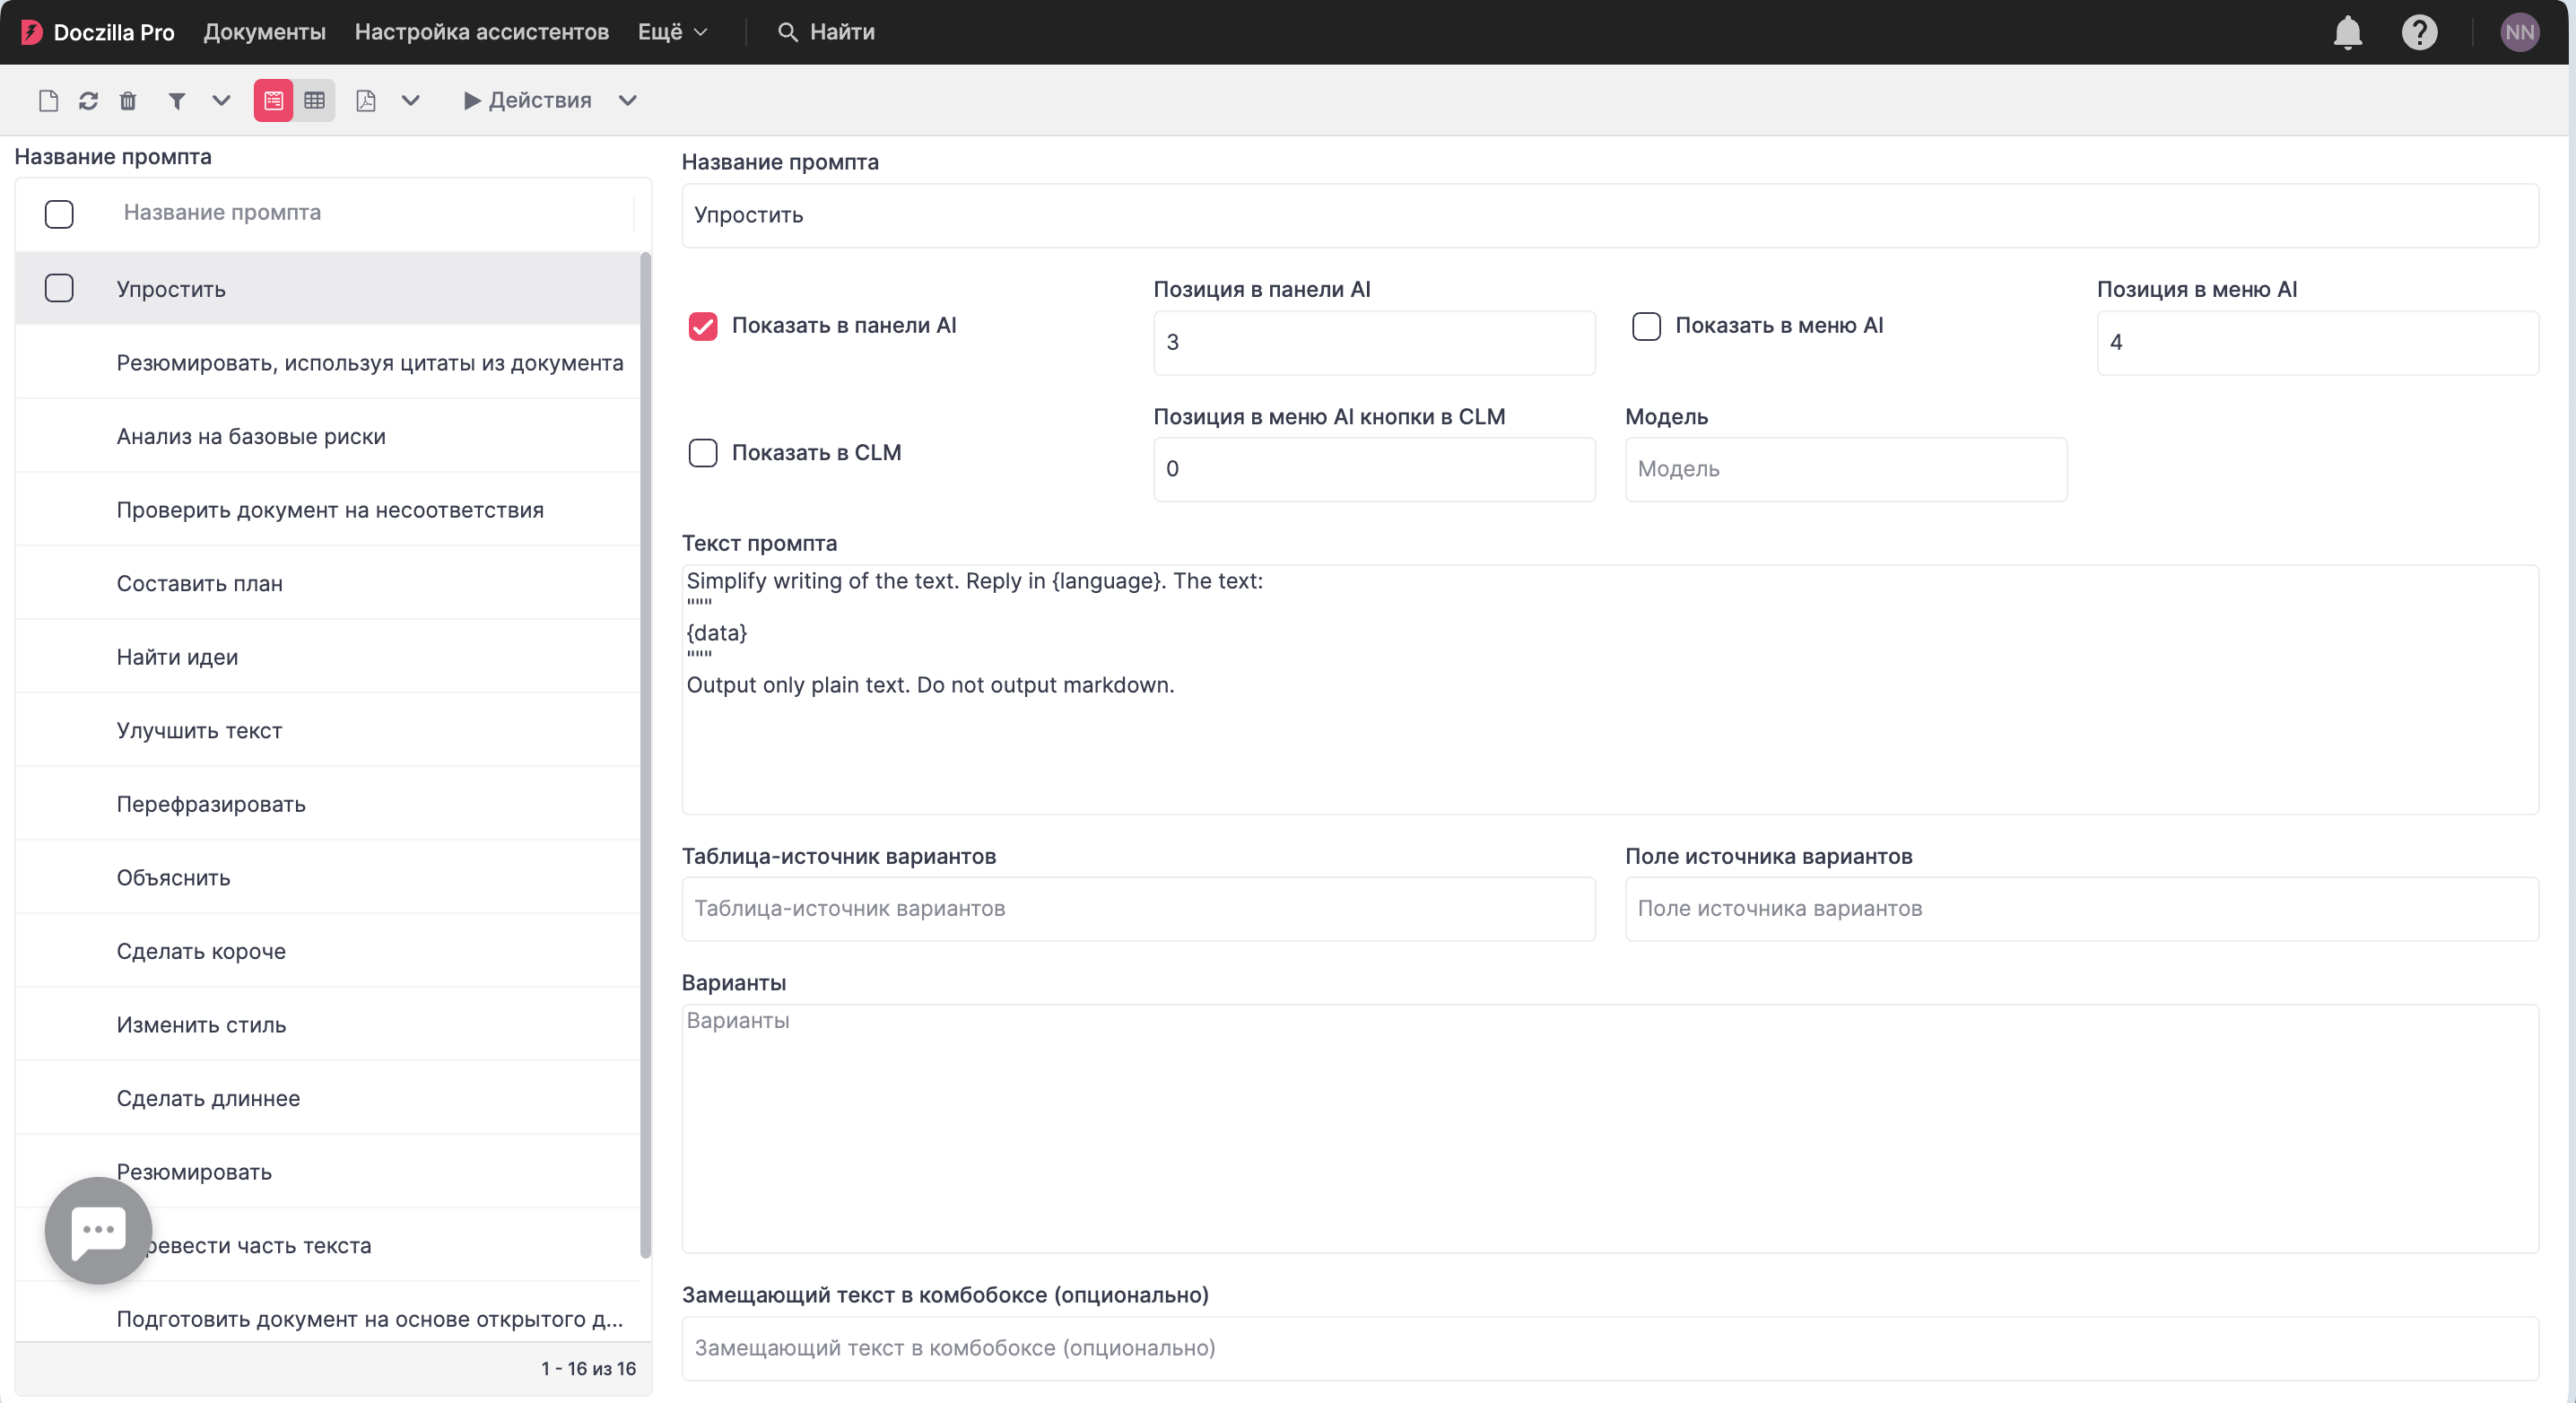Open Таблица-источник вариантов combo box
The image size is (2576, 1403).
tap(1138, 909)
